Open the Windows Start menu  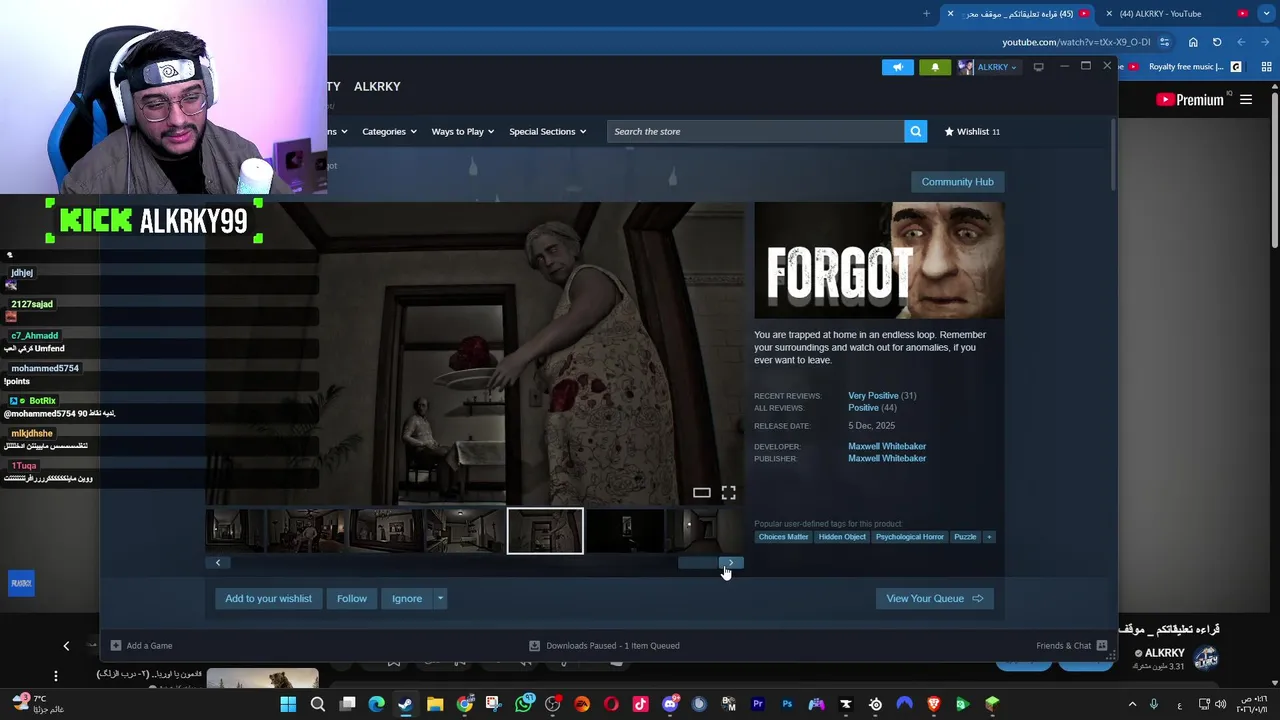tap(288, 704)
